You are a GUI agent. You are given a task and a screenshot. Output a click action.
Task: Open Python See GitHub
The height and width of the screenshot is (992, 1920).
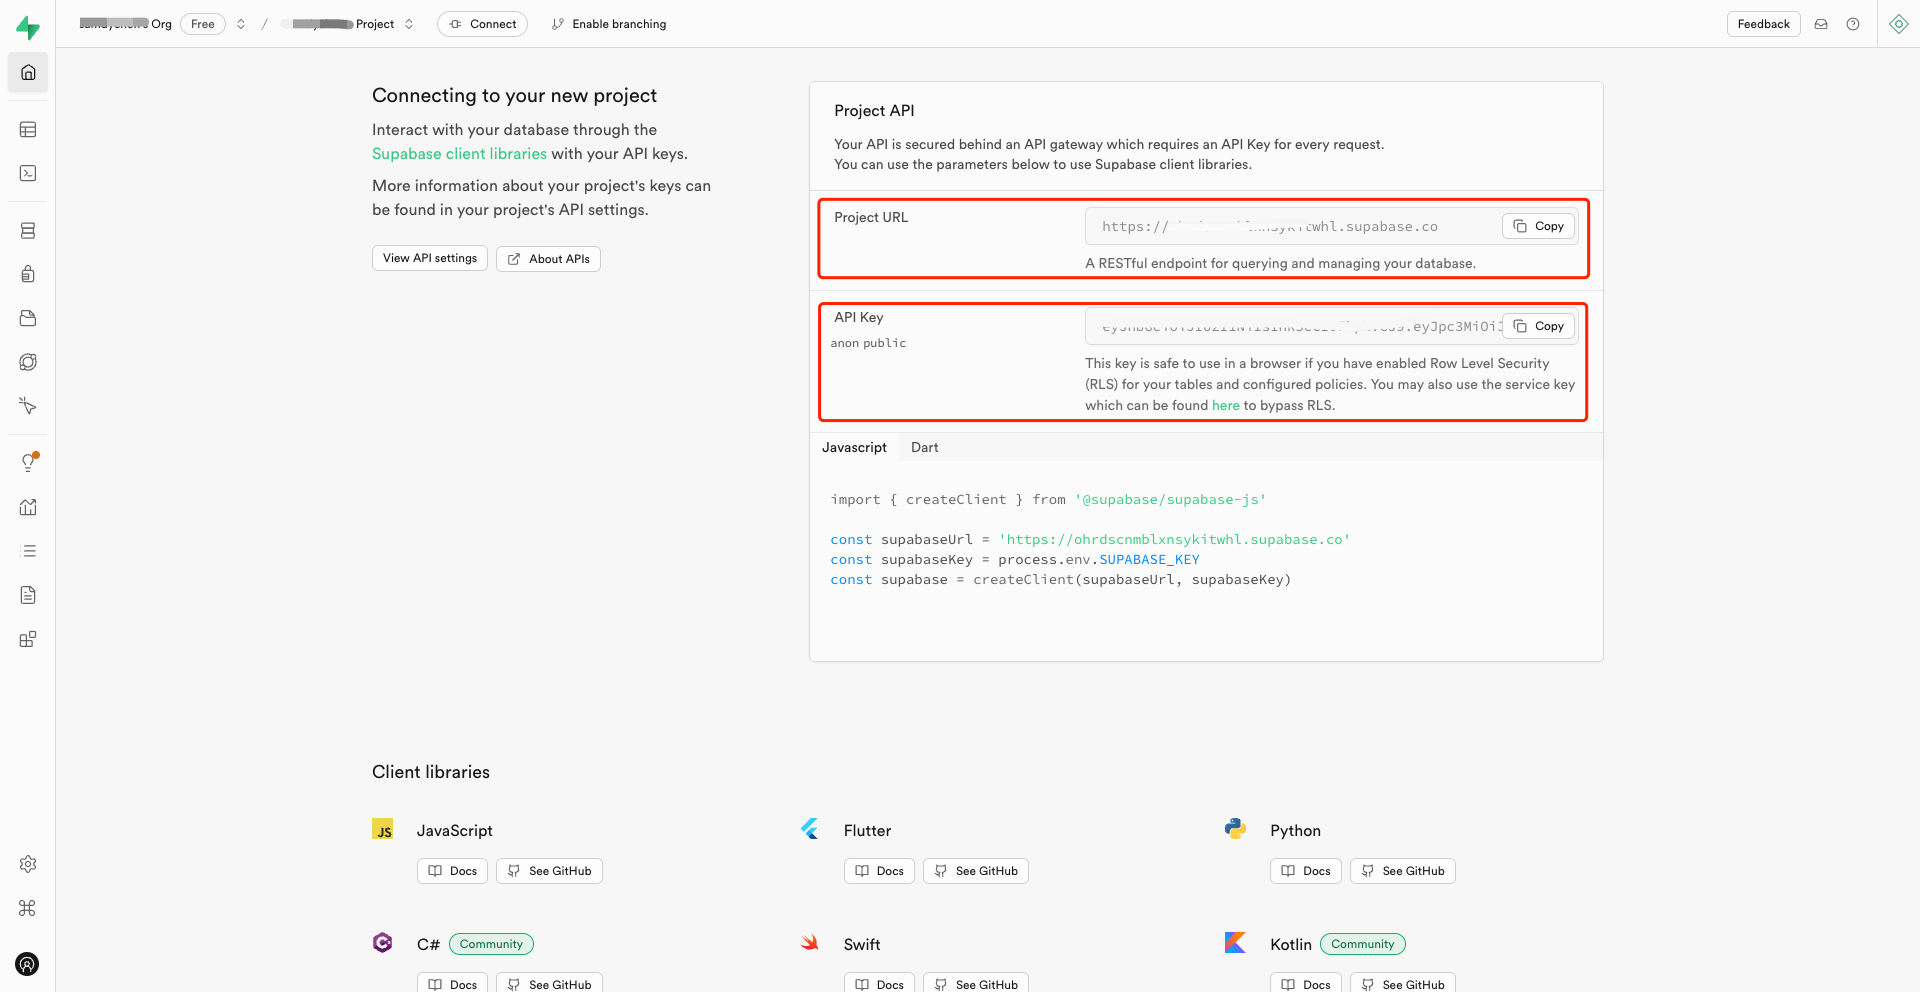tap(1403, 871)
